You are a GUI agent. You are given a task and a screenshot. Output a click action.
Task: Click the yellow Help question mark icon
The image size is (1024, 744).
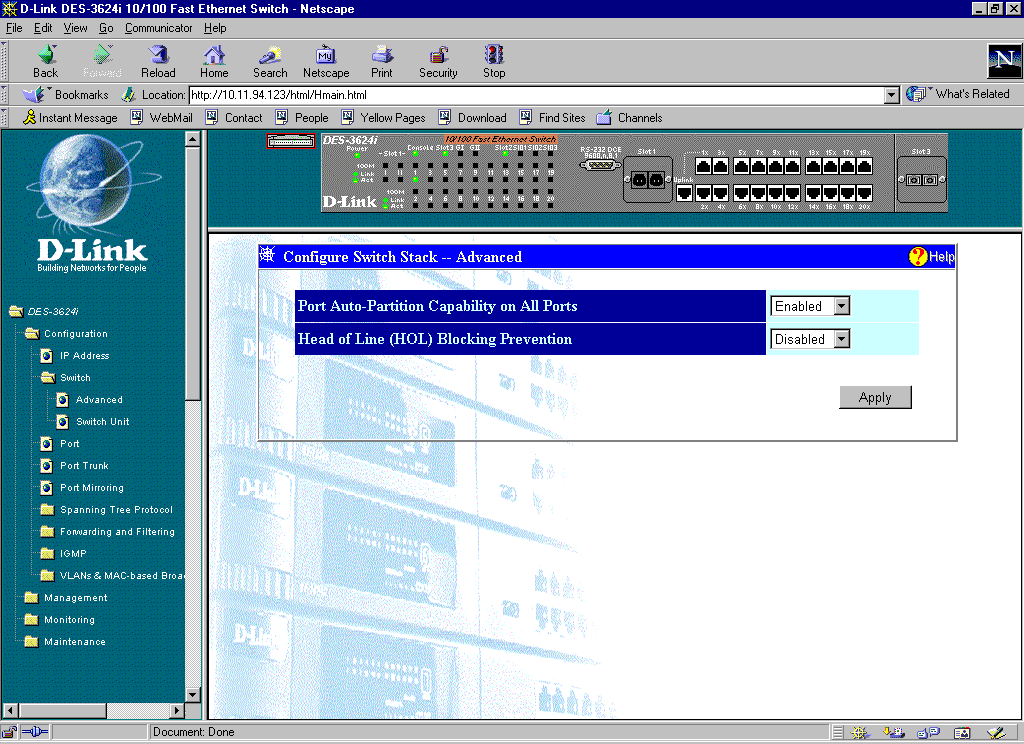[x=918, y=257]
